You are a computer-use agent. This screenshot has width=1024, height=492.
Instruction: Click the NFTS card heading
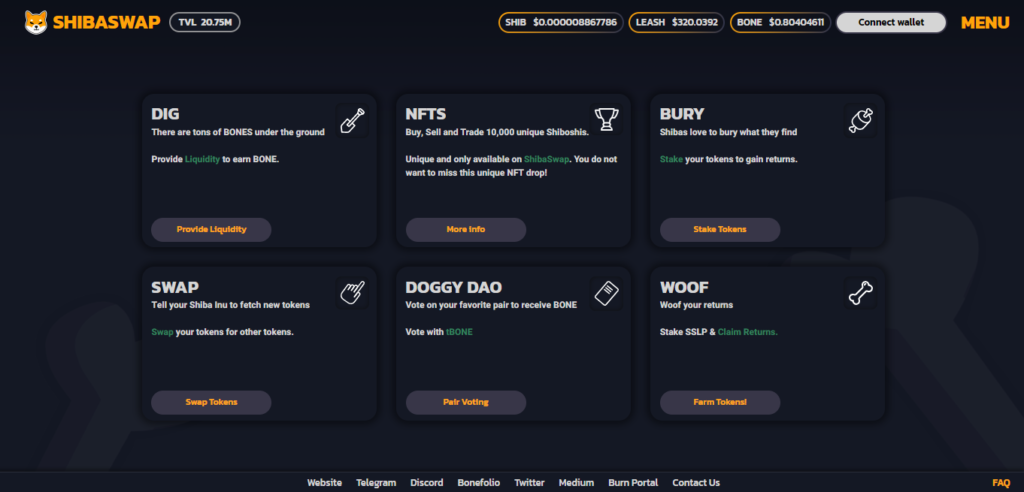(x=426, y=114)
